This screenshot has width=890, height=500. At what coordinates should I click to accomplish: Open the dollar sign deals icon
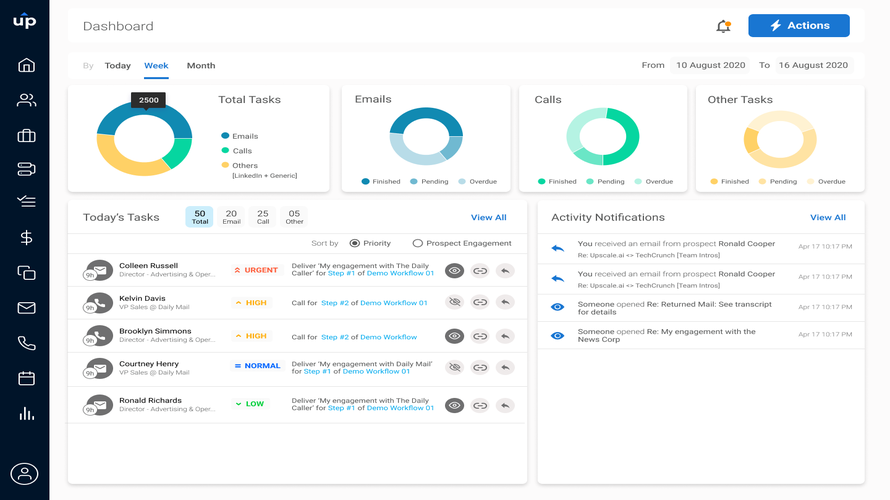point(26,237)
